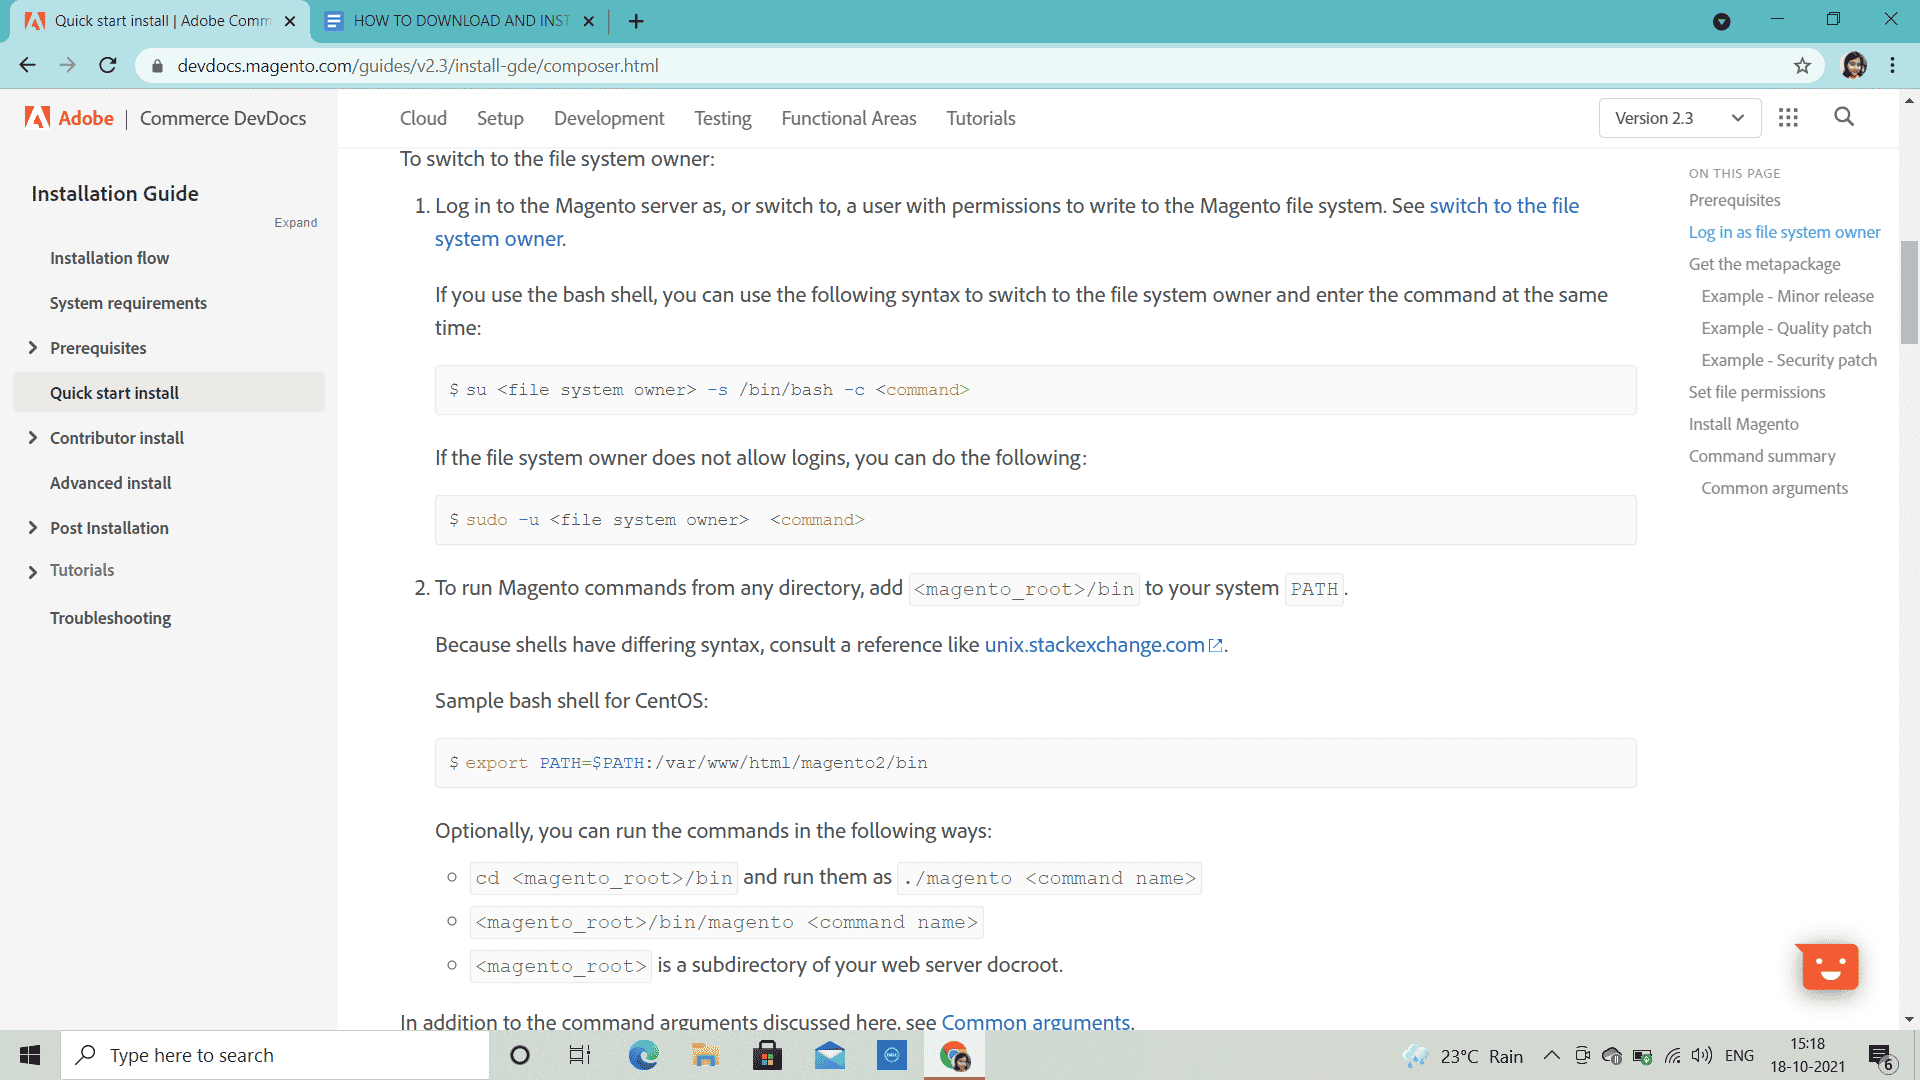This screenshot has height=1080, width=1920.
Task: Click the Type here to search box
Action: tap(275, 1055)
